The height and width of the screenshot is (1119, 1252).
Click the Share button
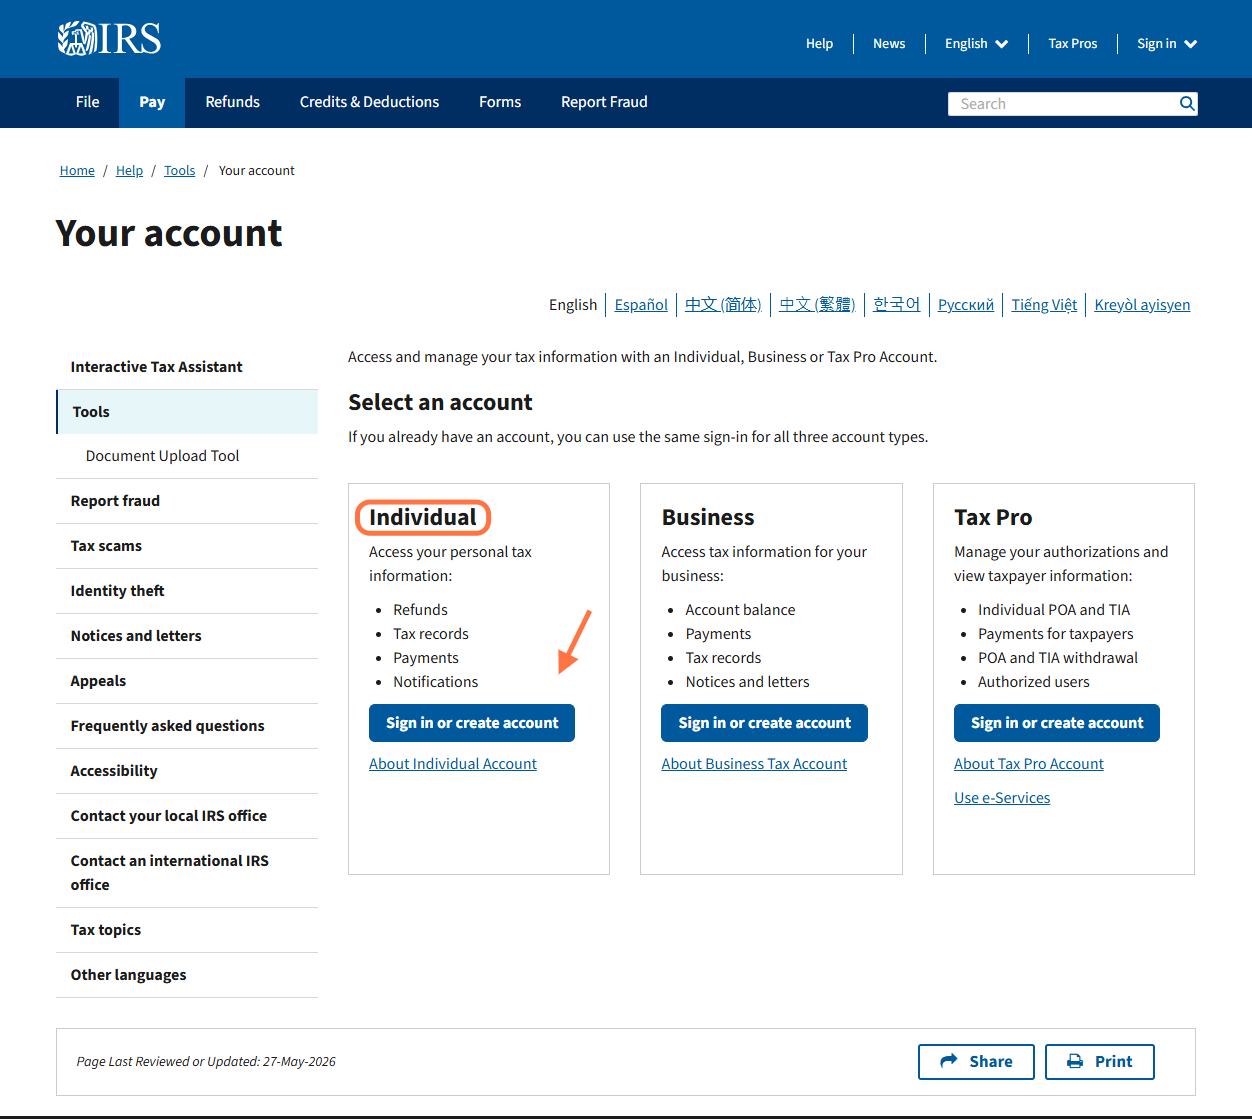tap(976, 1061)
